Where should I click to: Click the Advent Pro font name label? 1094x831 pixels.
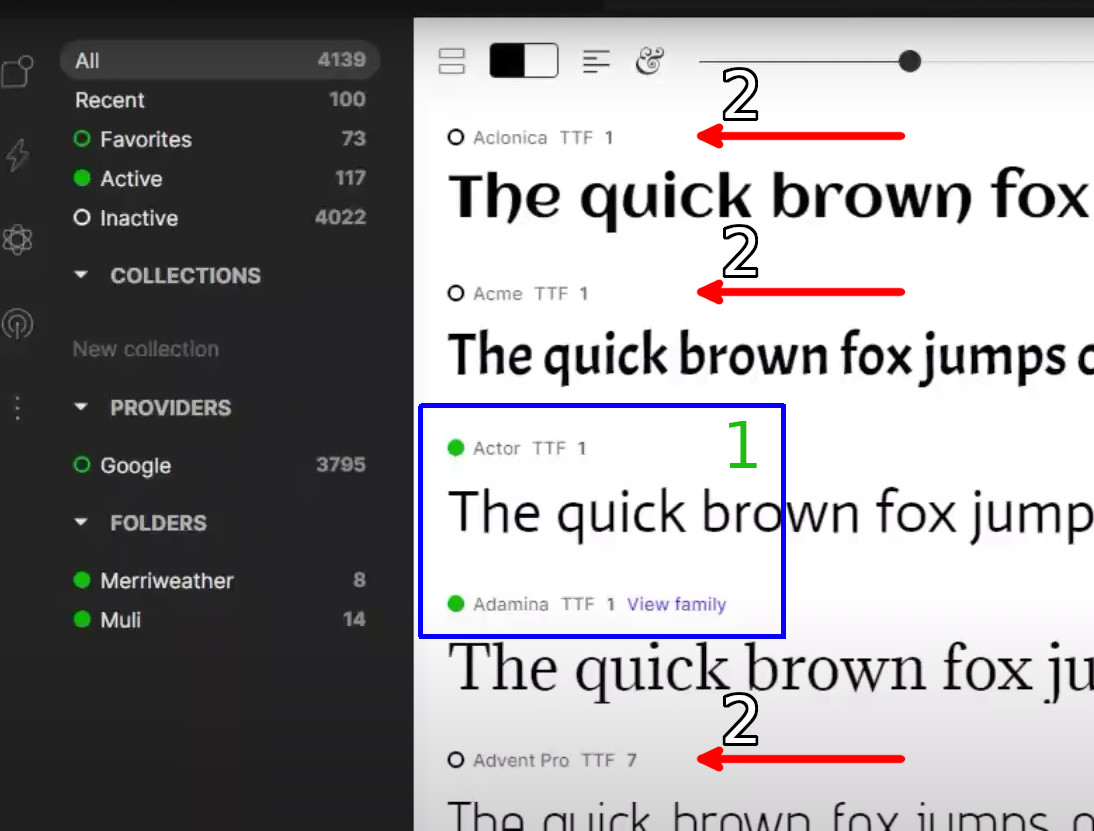(521, 760)
